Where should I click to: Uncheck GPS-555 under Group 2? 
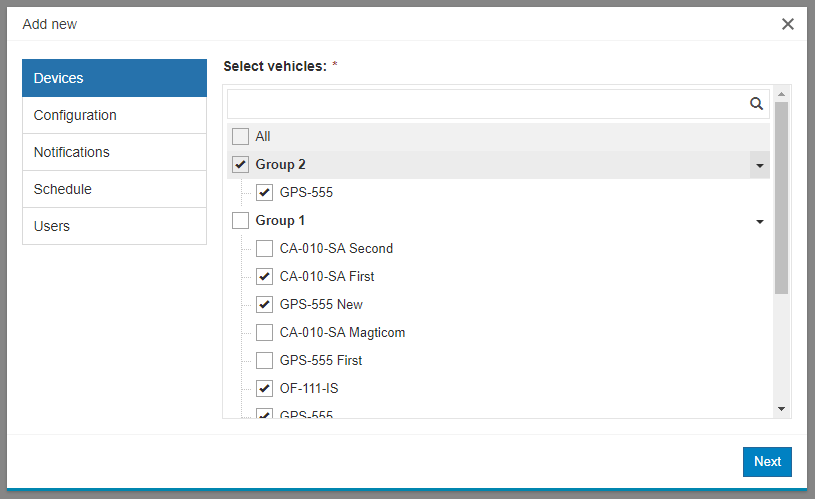click(265, 193)
